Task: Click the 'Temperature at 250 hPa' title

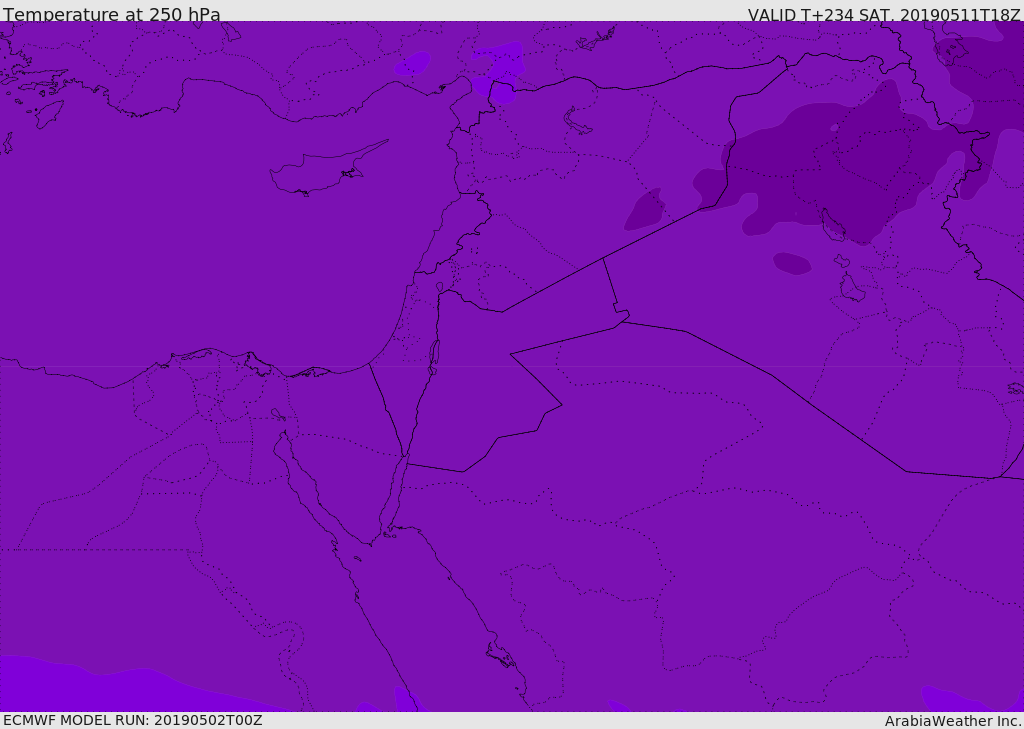Action: click(x=112, y=14)
